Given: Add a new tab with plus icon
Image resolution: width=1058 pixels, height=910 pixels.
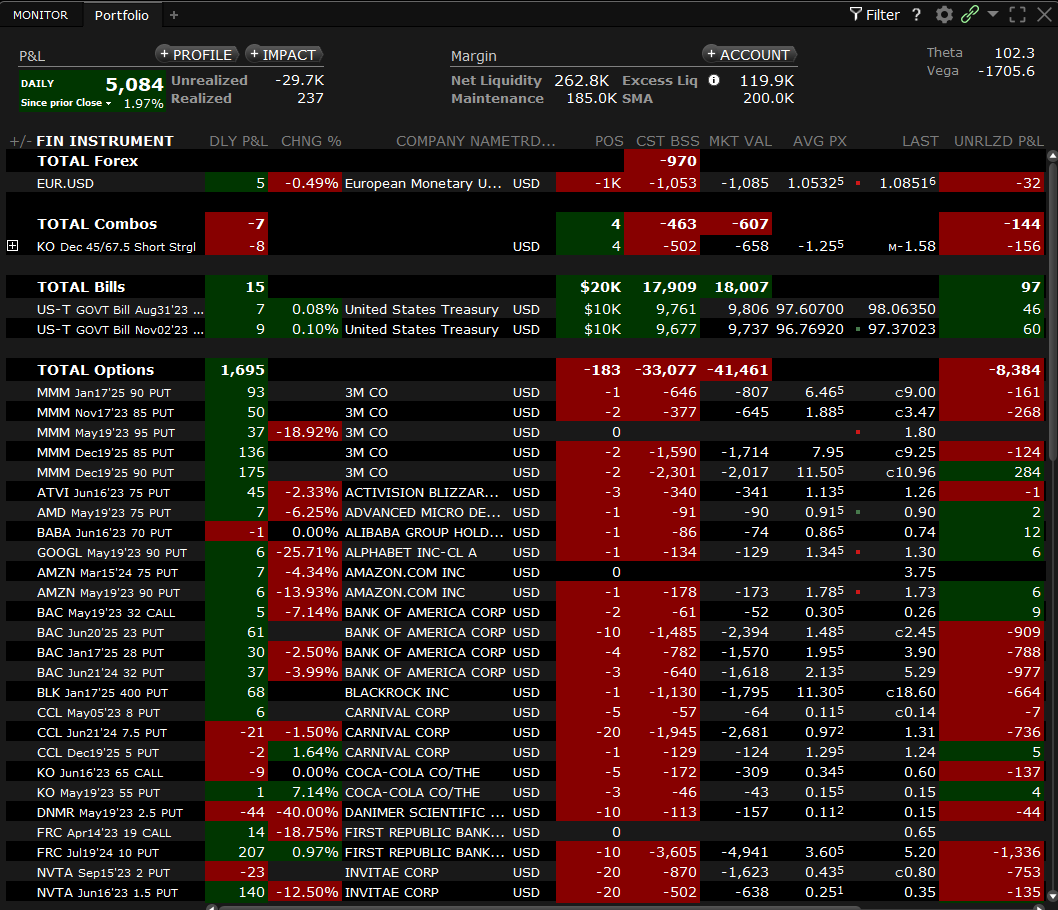Looking at the screenshot, I should [174, 15].
